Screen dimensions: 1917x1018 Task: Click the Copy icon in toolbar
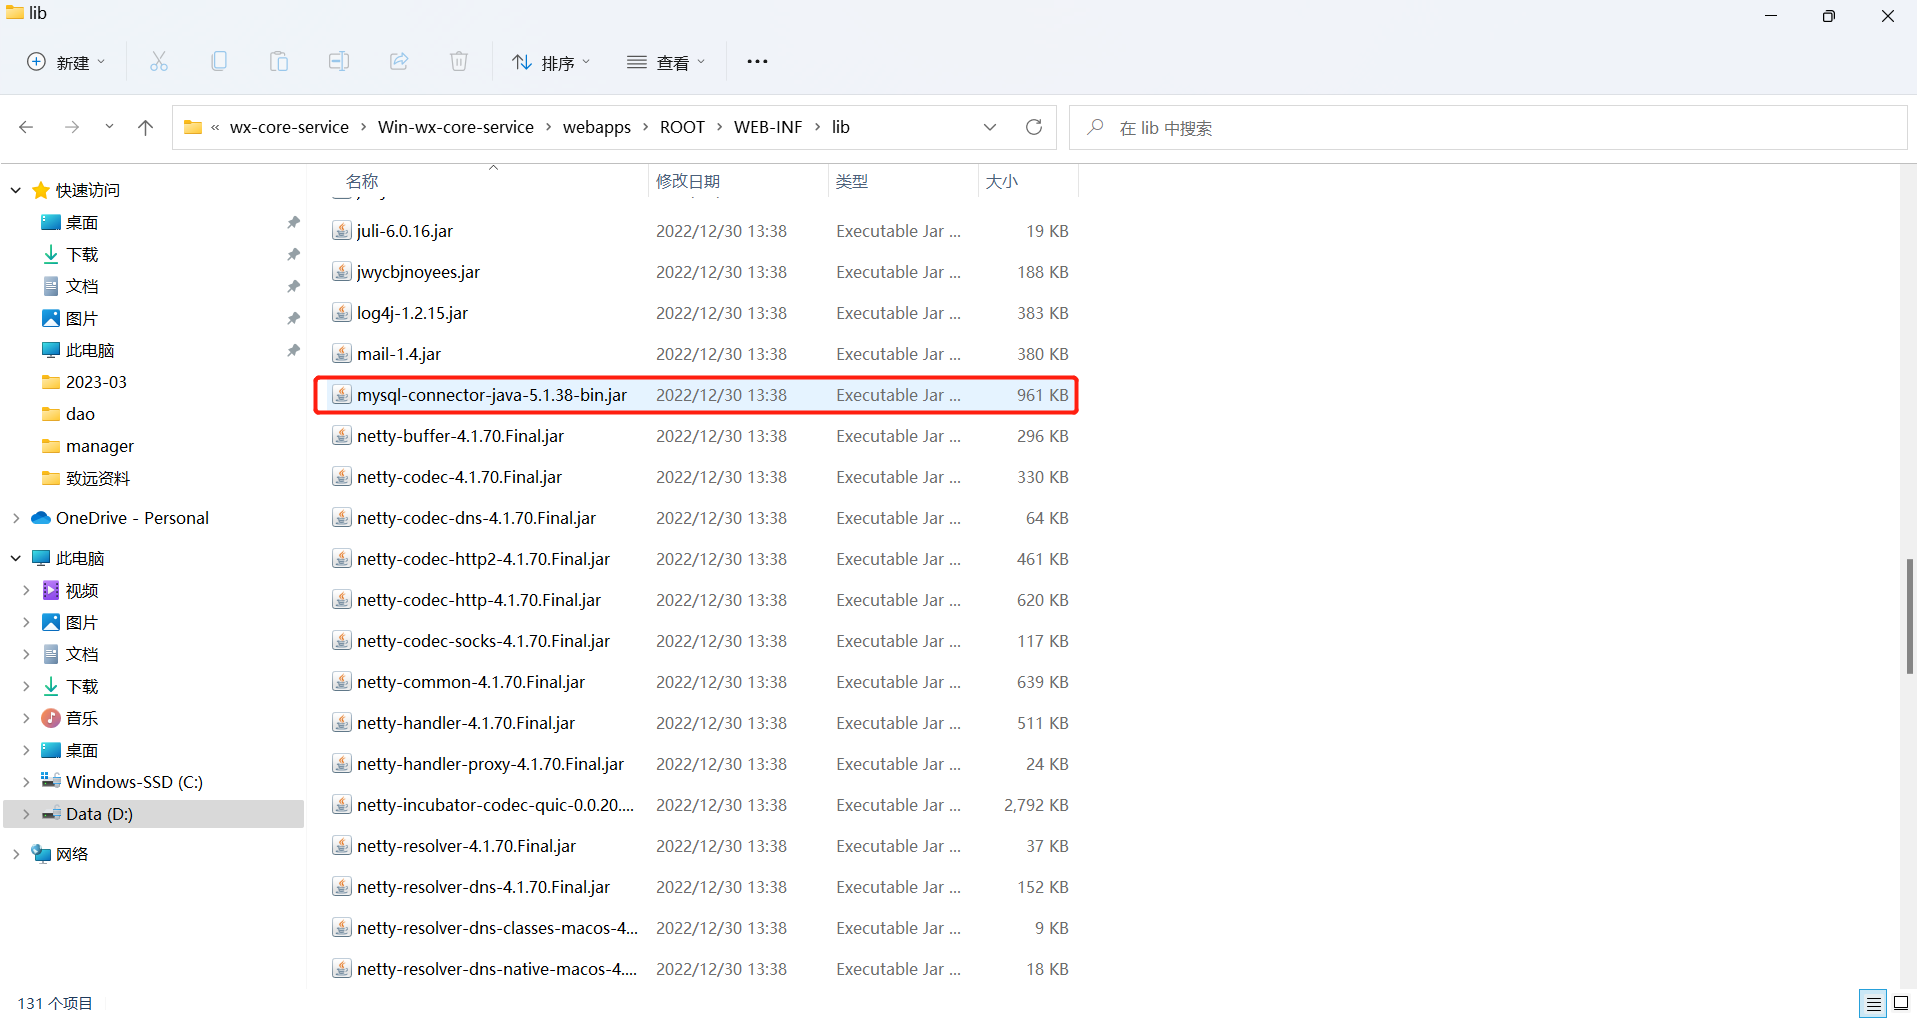pos(219,62)
